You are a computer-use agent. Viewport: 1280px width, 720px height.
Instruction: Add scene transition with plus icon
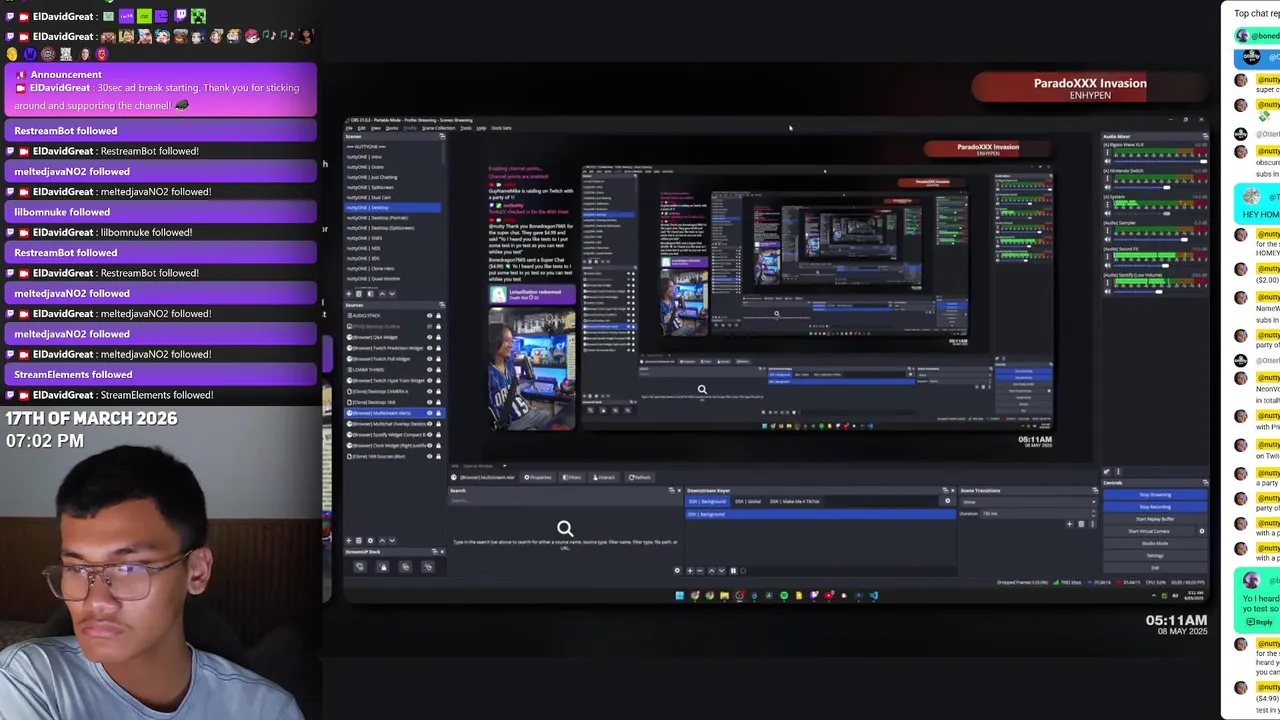pyautogui.click(x=1069, y=523)
